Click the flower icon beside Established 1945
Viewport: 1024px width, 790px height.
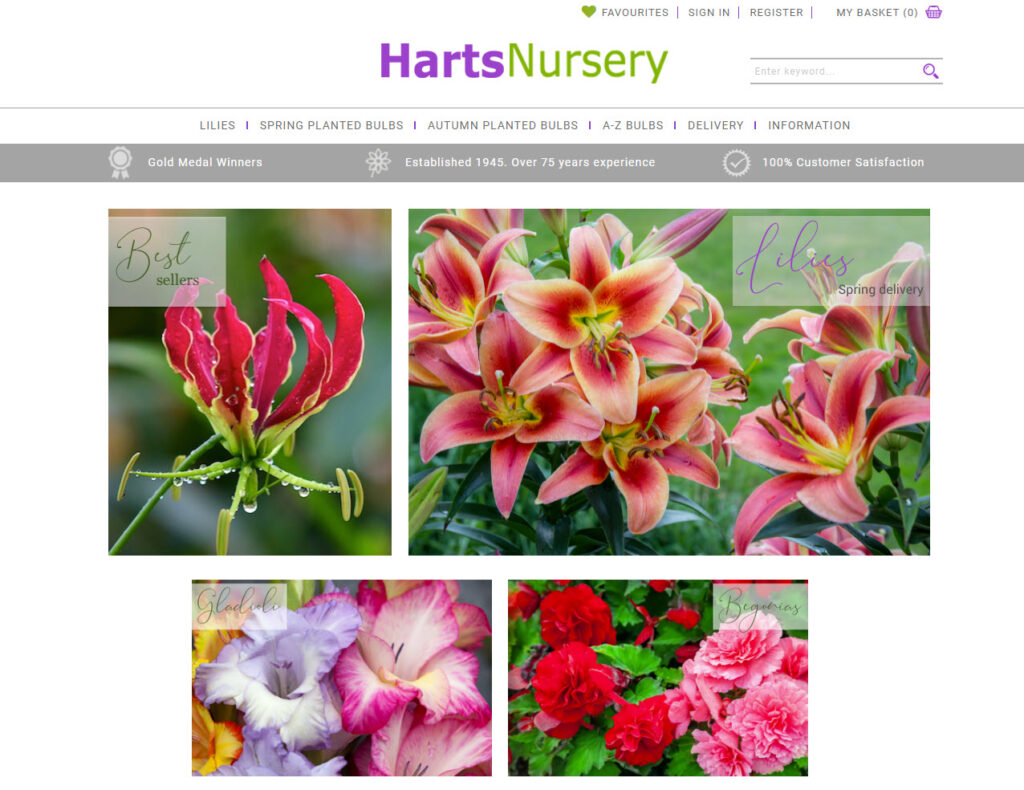tap(378, 163)
